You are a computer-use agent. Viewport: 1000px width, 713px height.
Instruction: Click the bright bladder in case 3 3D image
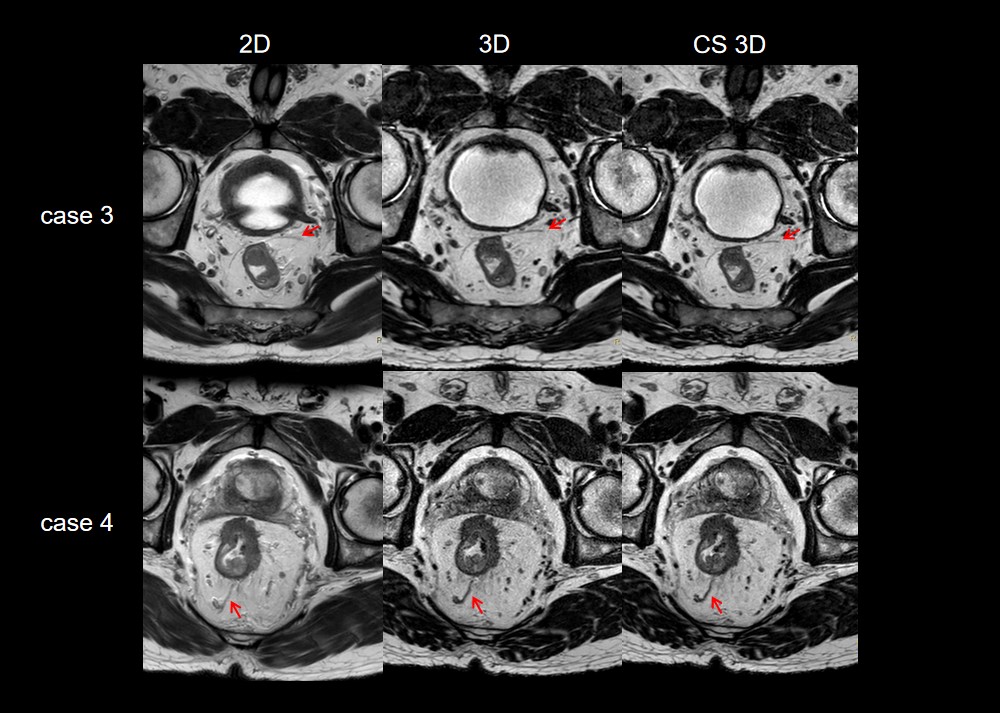[x=498, y=187]
